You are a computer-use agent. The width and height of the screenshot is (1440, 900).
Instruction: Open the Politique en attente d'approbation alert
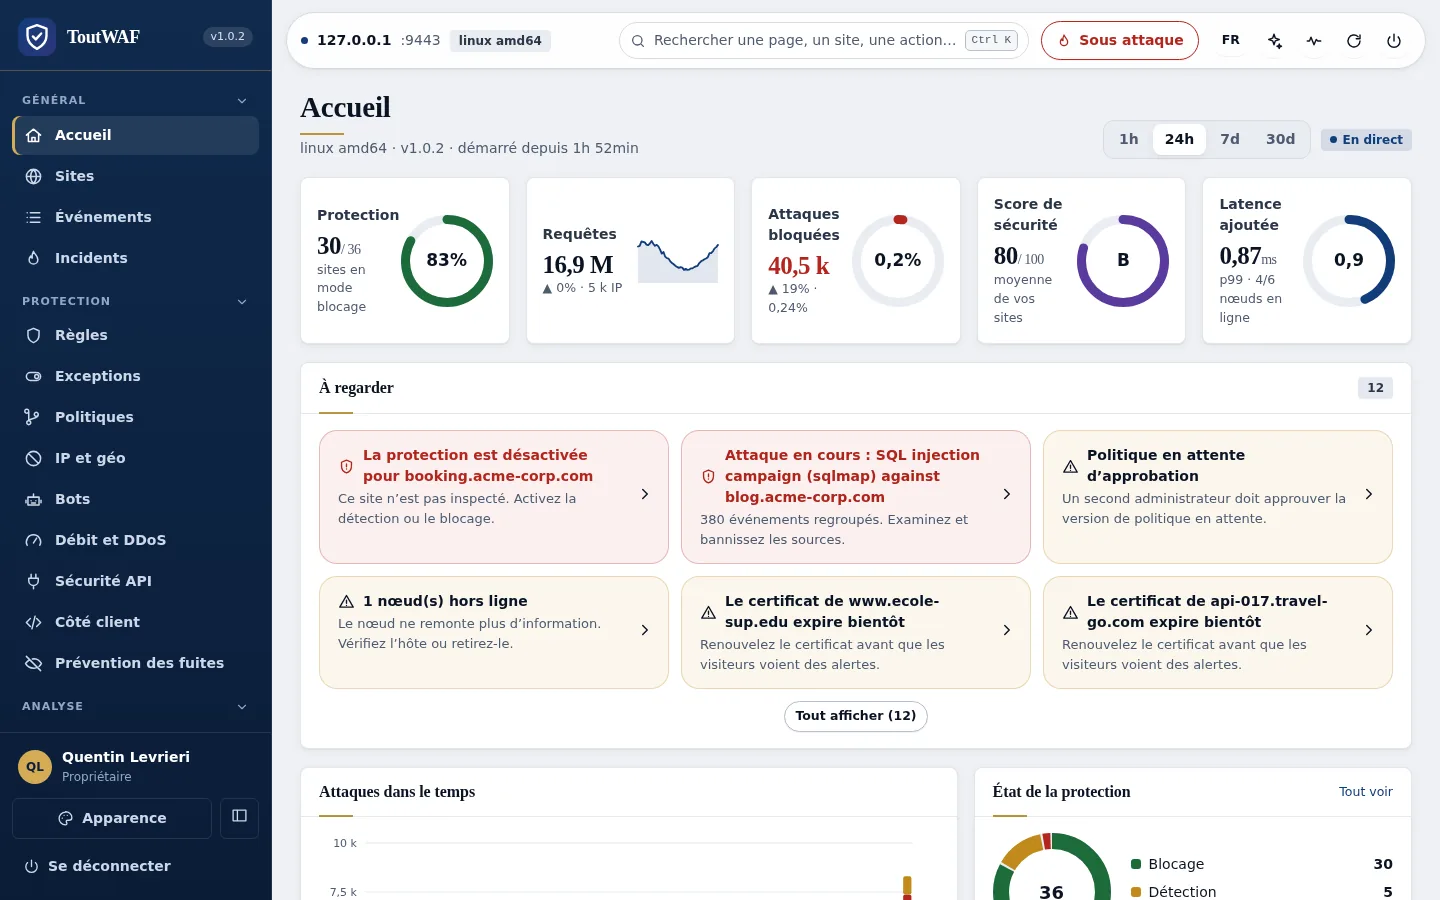[x=1218, y=497]
